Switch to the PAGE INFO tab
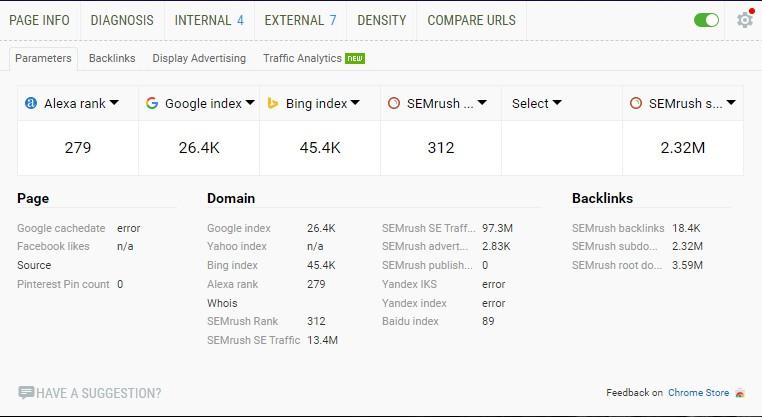The width and height of the screenshot is (762, 417). tap(39, 20)
